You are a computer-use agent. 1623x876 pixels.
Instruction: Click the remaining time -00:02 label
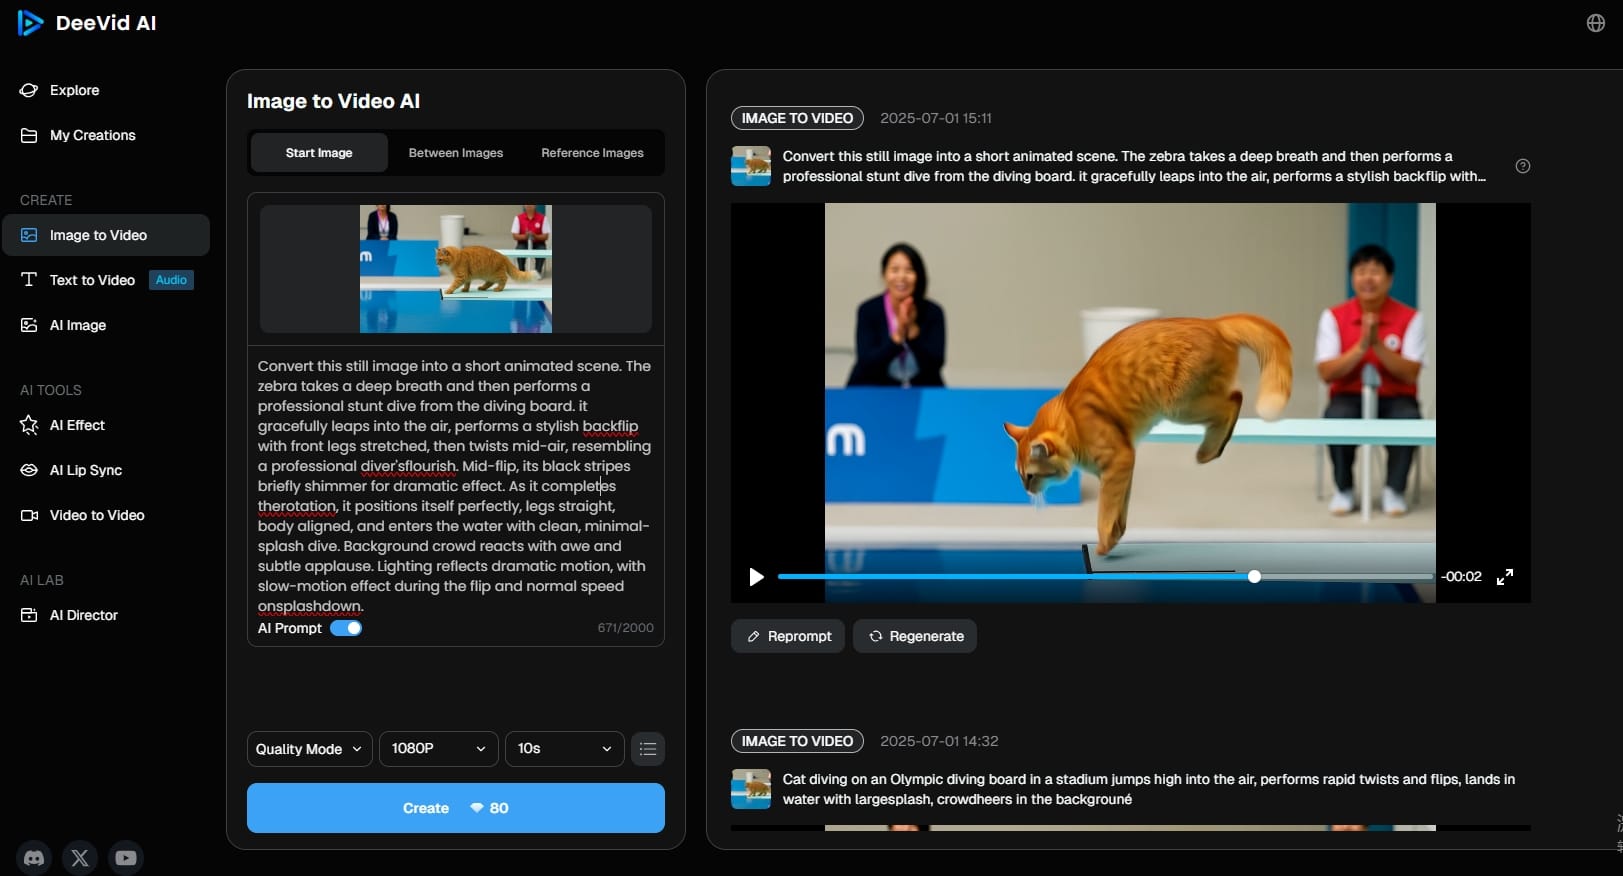(x=1461, y=577)
